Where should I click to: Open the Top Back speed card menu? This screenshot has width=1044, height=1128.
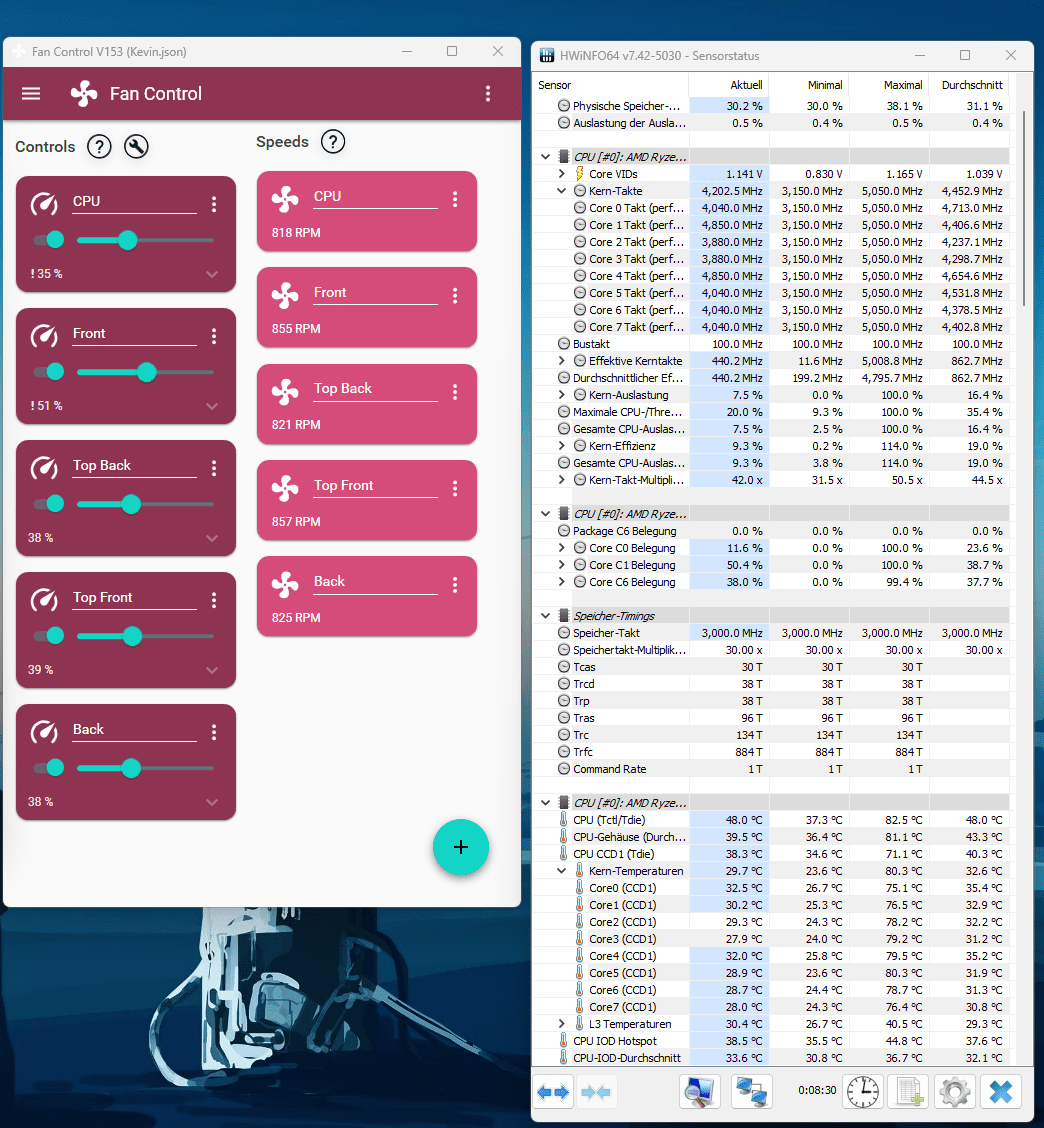pos(455,391)
